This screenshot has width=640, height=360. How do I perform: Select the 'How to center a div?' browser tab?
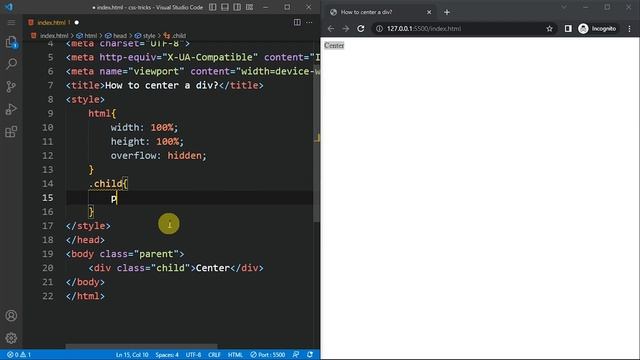tap(381, 12)
